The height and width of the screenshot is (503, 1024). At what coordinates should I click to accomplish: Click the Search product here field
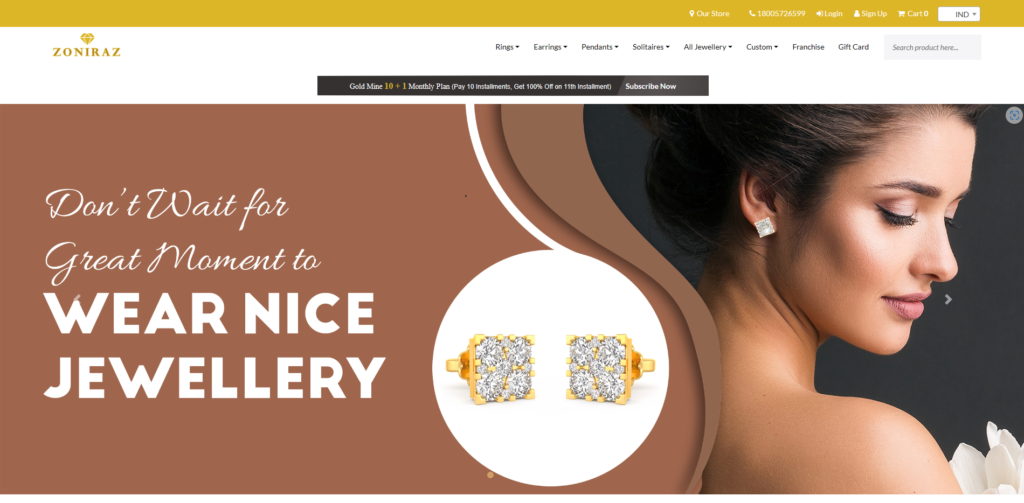coord(933,47)
